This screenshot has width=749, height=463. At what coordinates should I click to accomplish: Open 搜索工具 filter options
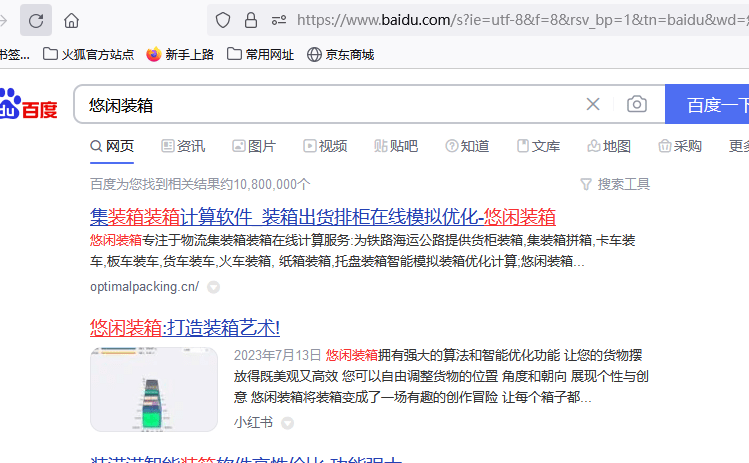[615, 184]
